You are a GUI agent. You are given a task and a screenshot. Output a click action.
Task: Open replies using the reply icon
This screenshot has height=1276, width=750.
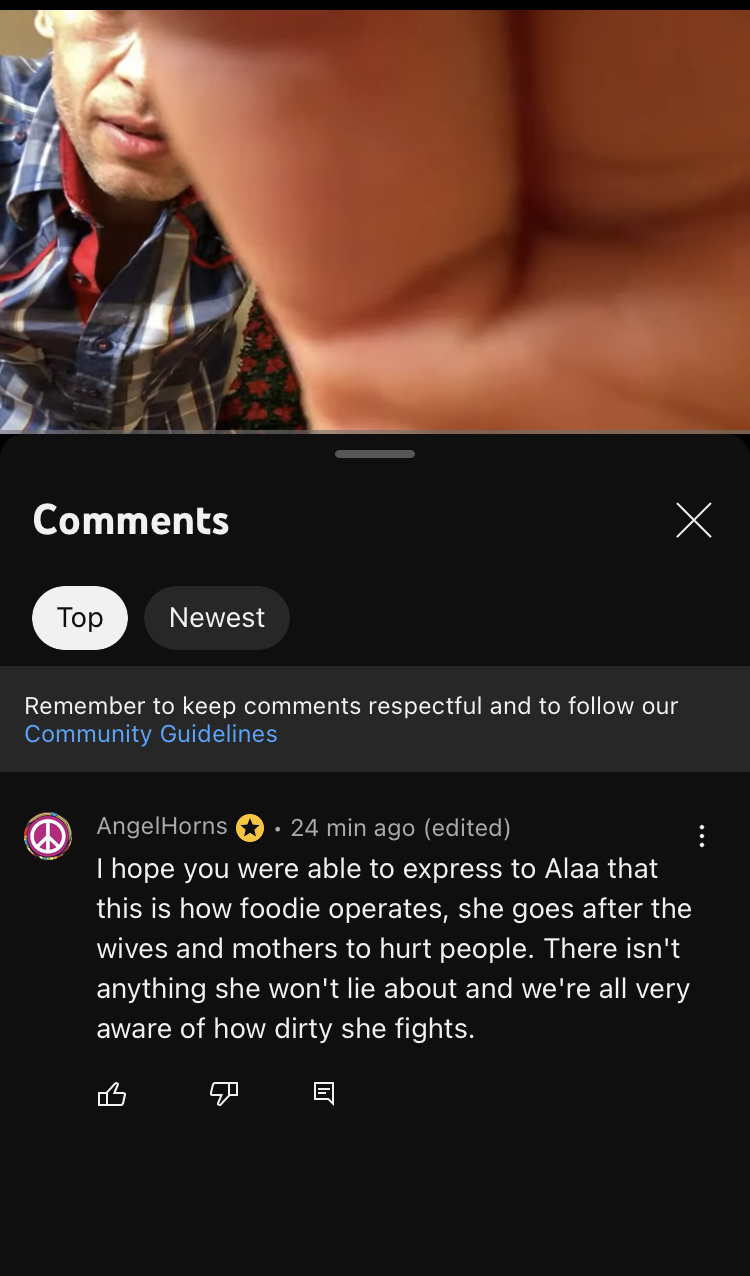(x=324, y=1094)
